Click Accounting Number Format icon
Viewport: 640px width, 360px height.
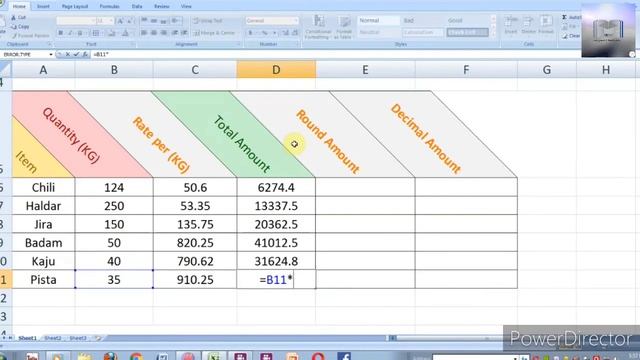coord(251,33)
